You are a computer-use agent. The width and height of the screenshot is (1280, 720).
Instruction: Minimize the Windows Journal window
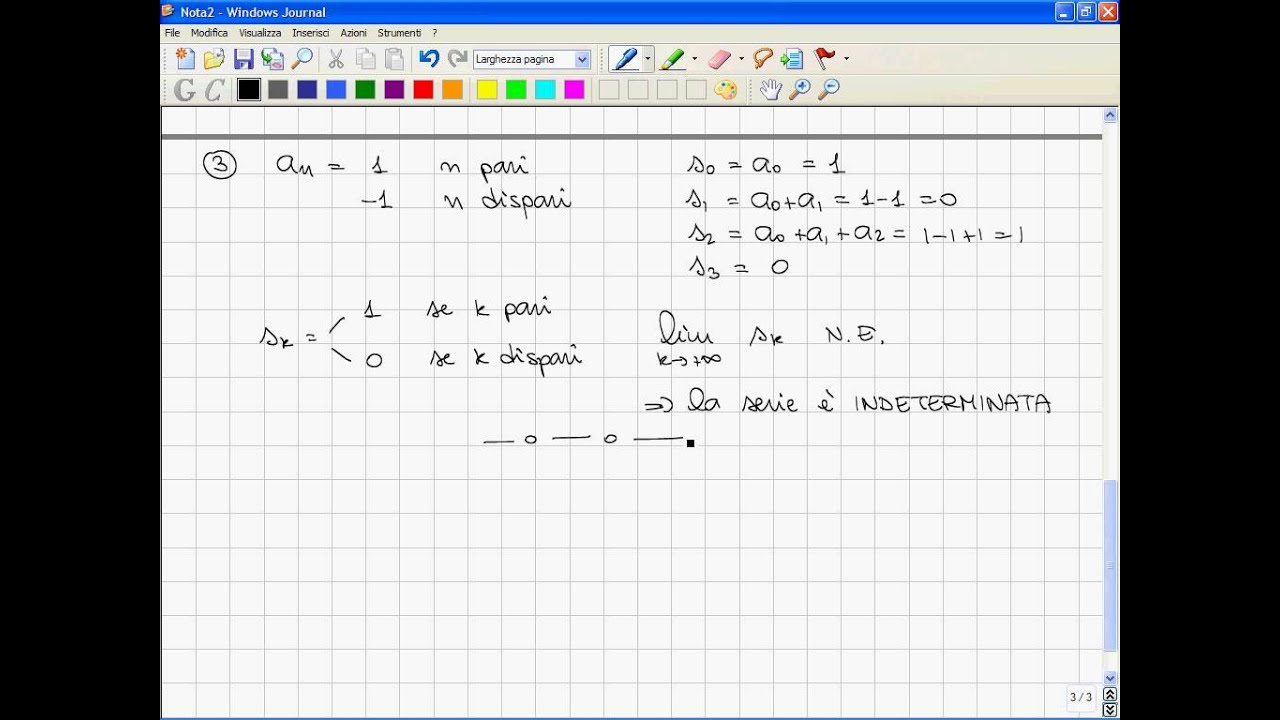(x=1065, y=12)
